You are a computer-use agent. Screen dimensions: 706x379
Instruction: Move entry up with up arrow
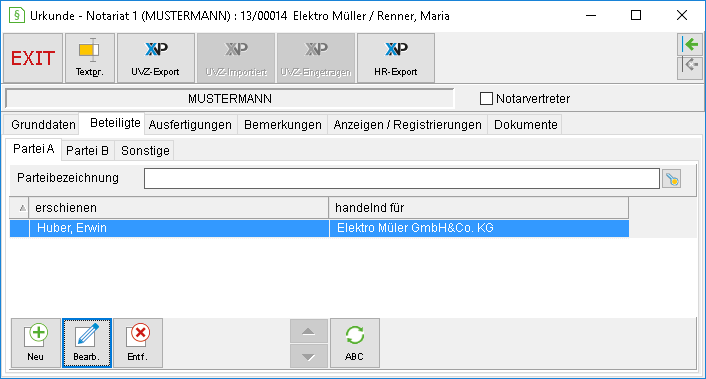tap(308, 331)
